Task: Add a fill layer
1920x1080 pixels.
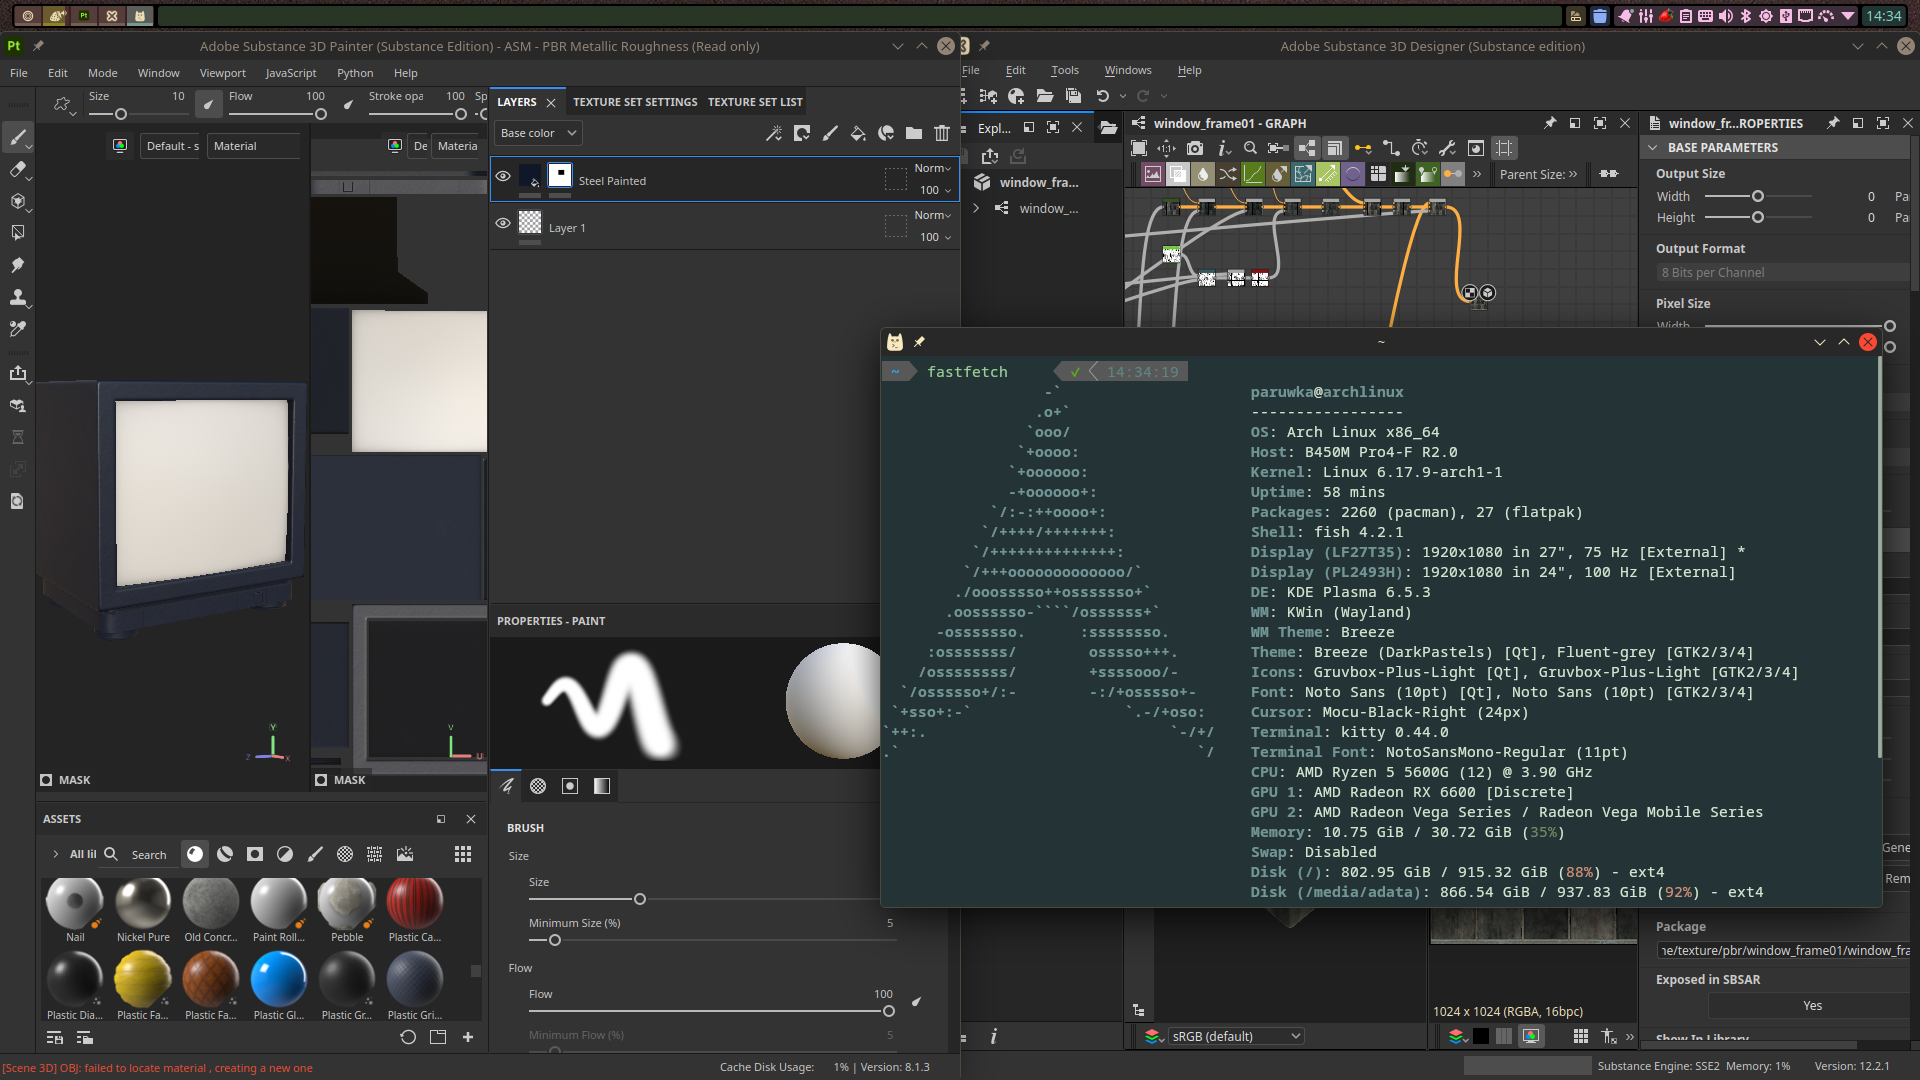Action: coord(857,133)
